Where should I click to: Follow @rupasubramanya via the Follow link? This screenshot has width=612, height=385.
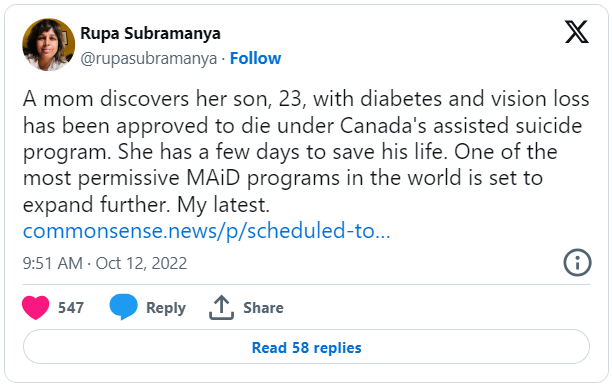(x=255, y=59)
